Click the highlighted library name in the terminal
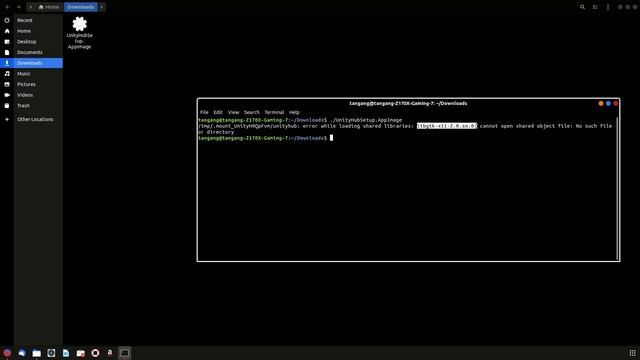 pyautogui.click(x=447, y=126)
